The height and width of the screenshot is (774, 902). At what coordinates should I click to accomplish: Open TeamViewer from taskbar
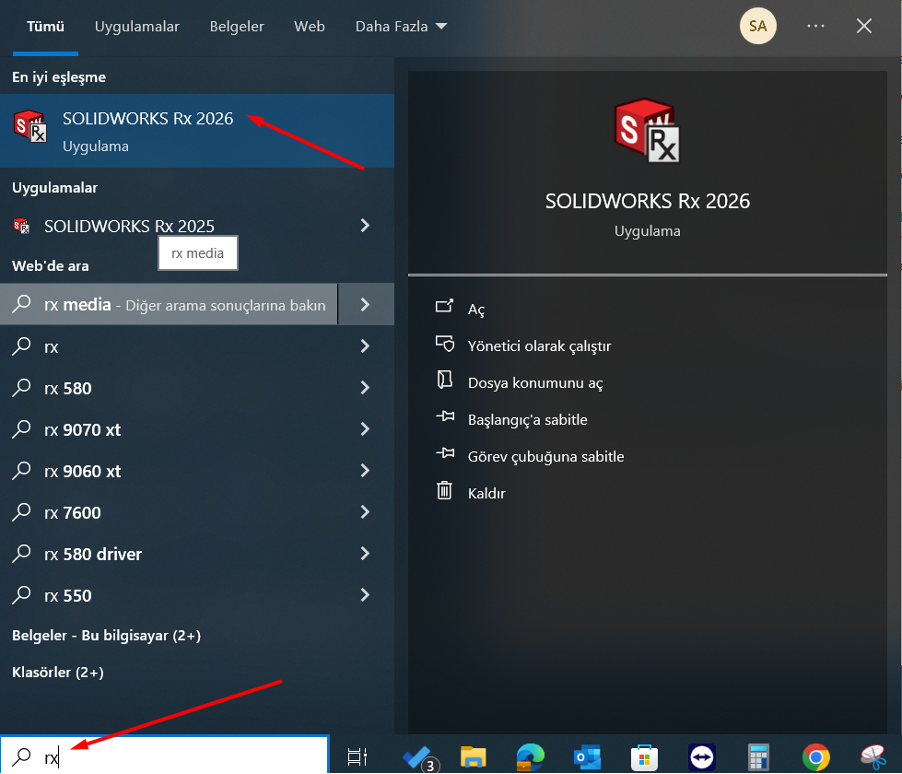[702, 757]
